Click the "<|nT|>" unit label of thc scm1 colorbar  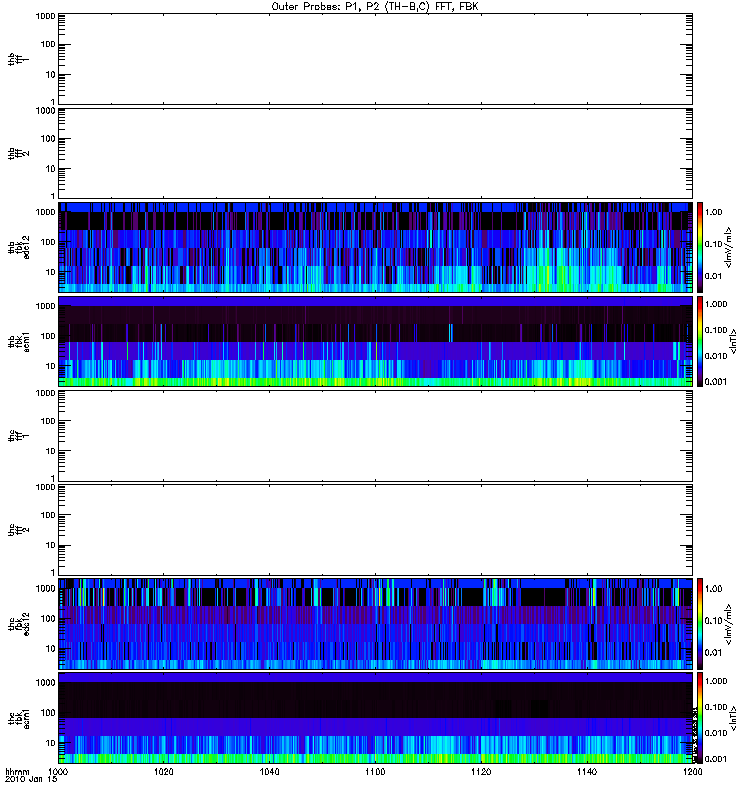pos(733,718)
